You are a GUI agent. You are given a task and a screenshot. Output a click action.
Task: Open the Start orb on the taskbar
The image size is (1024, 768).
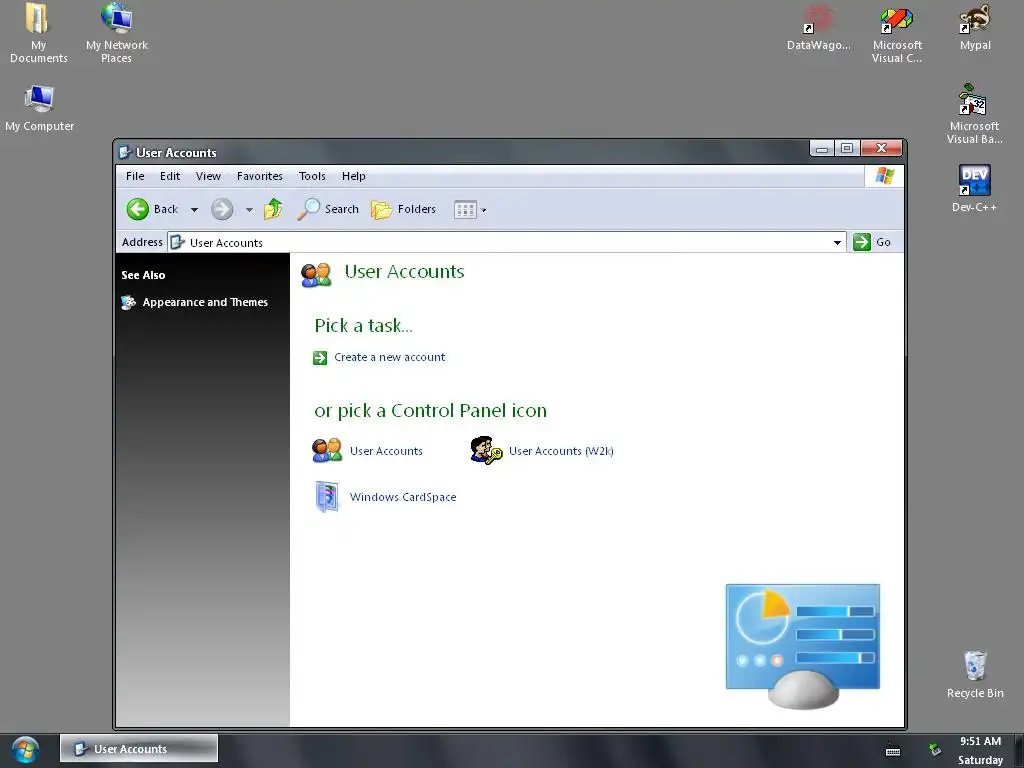25,750
